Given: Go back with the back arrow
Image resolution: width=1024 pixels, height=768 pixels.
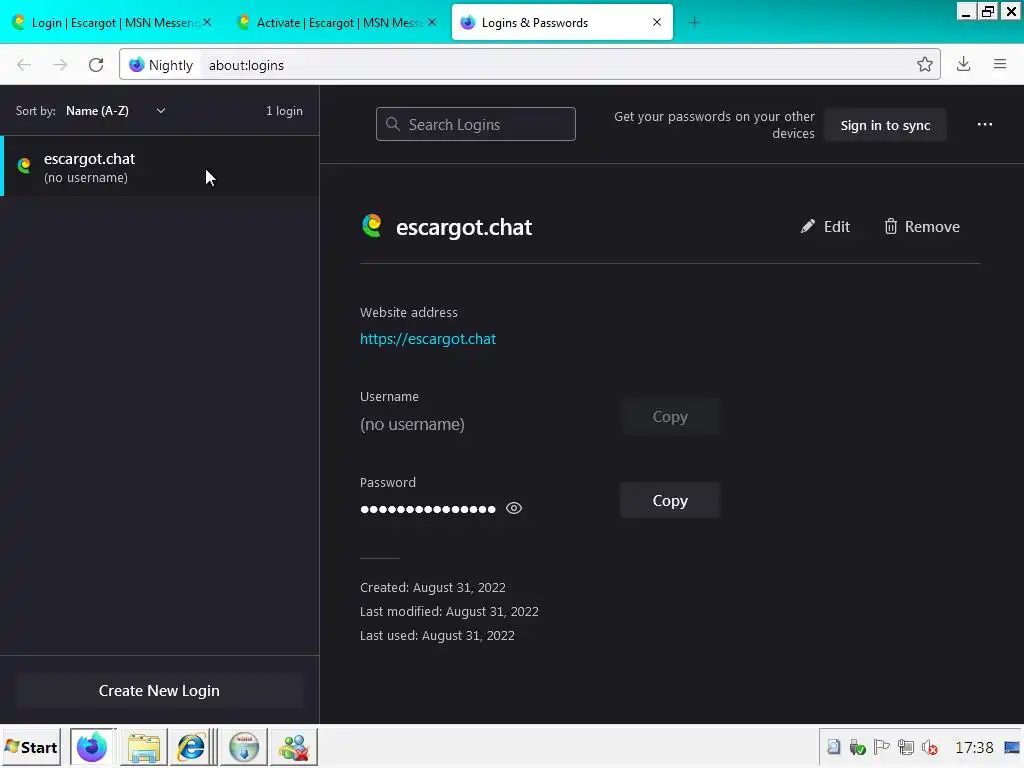Looking at the screenshot, I should [24, 65].
